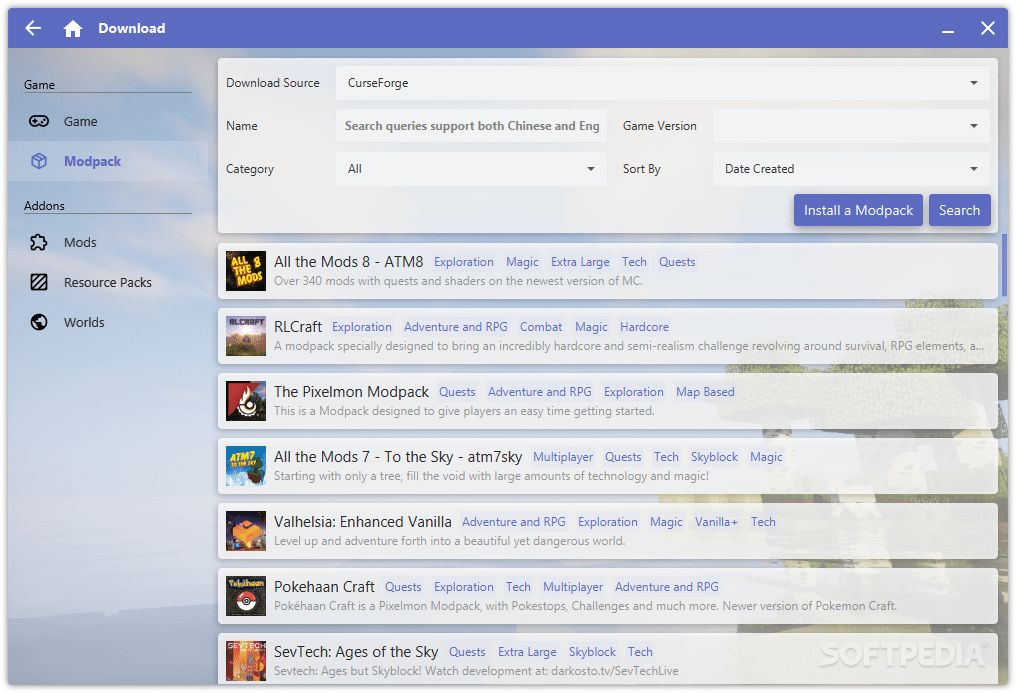The height and width of the screenshot is (693, 1016).
Task: Select the Modpack sidebar item
Action: (x=108, y=161)
